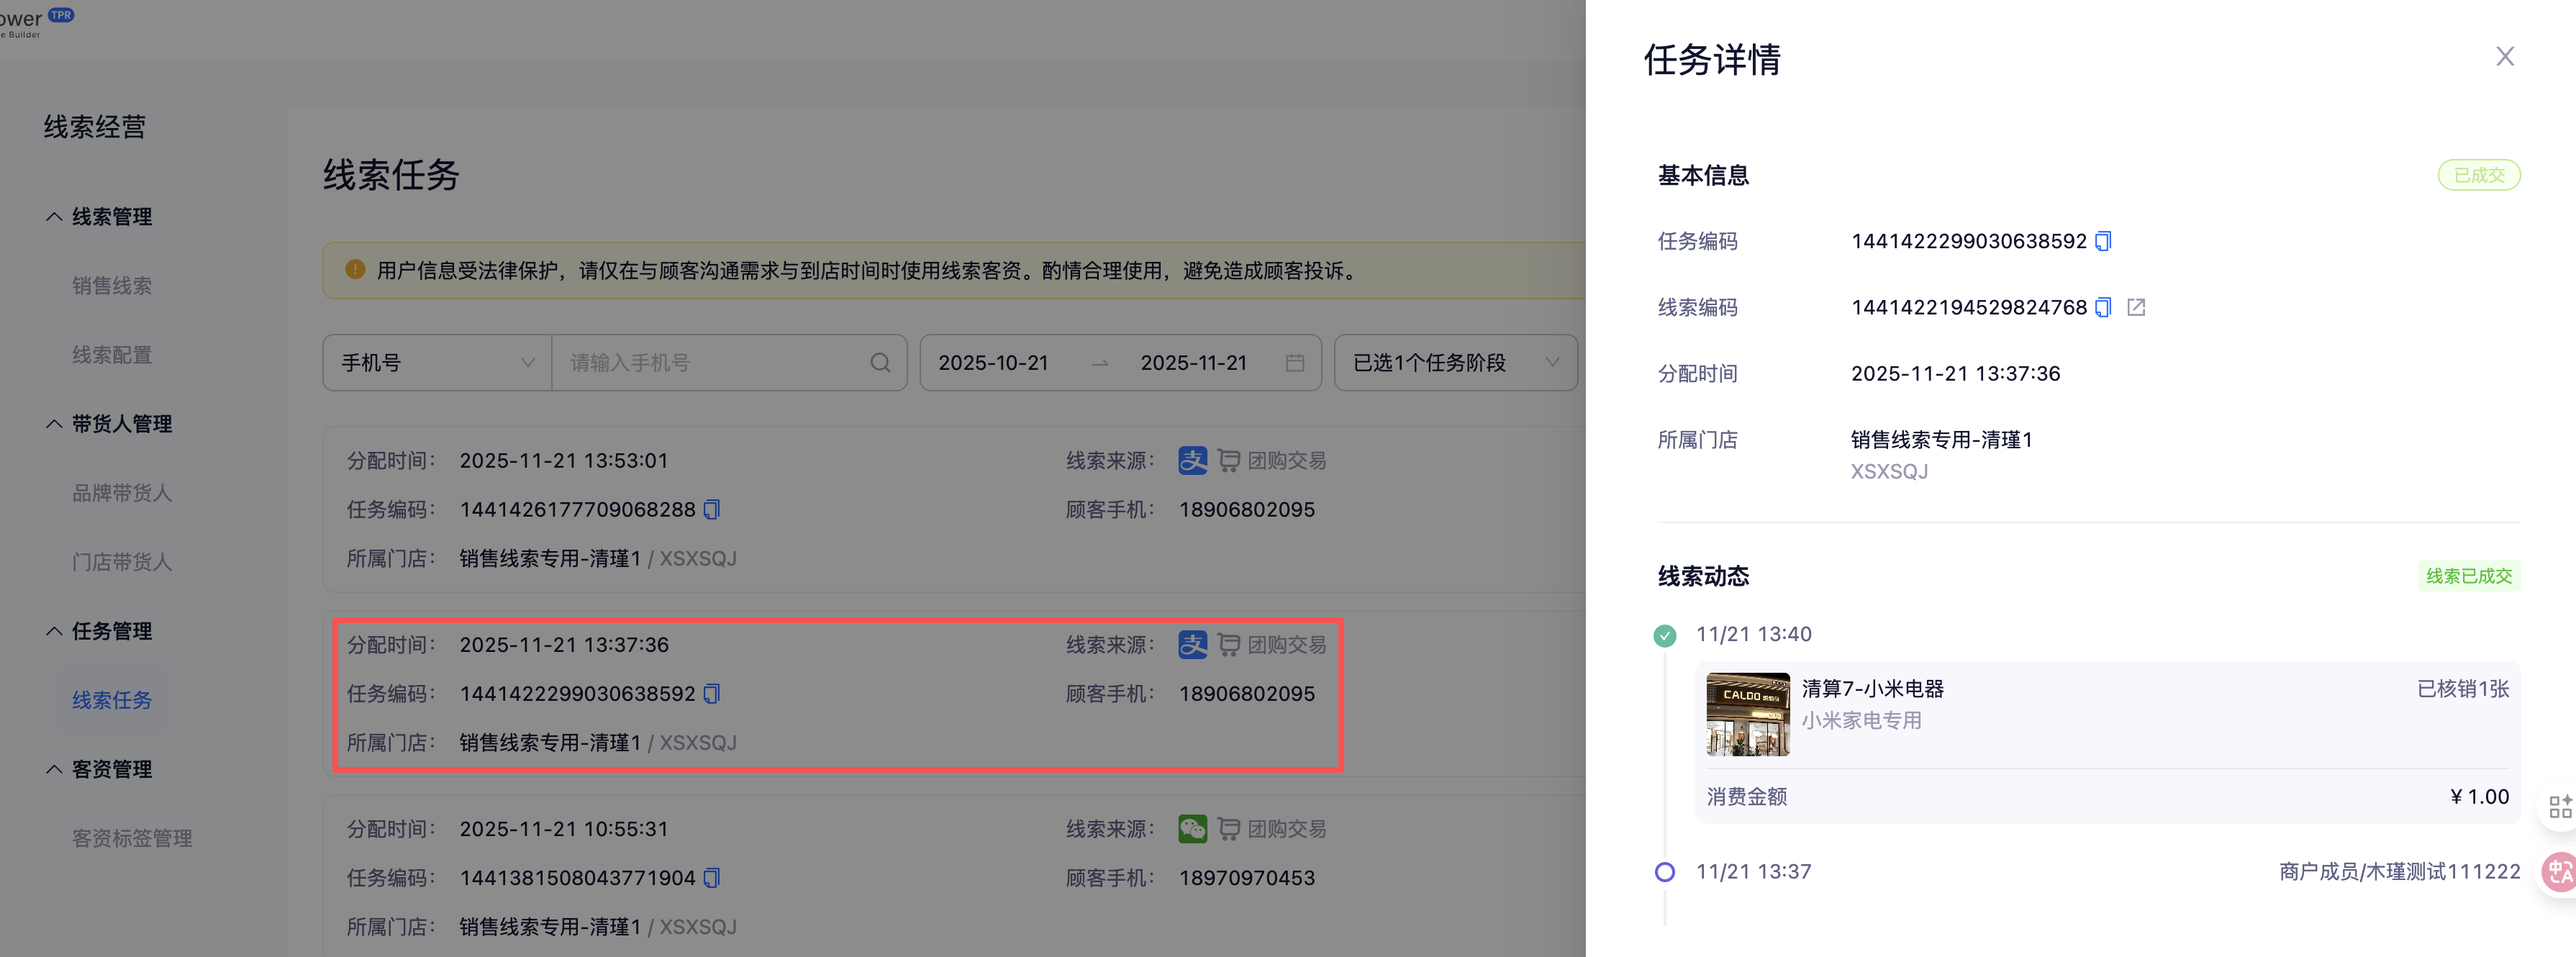
Task: Copy task code 1441381508043771904 in the task list
Action: 712,878
